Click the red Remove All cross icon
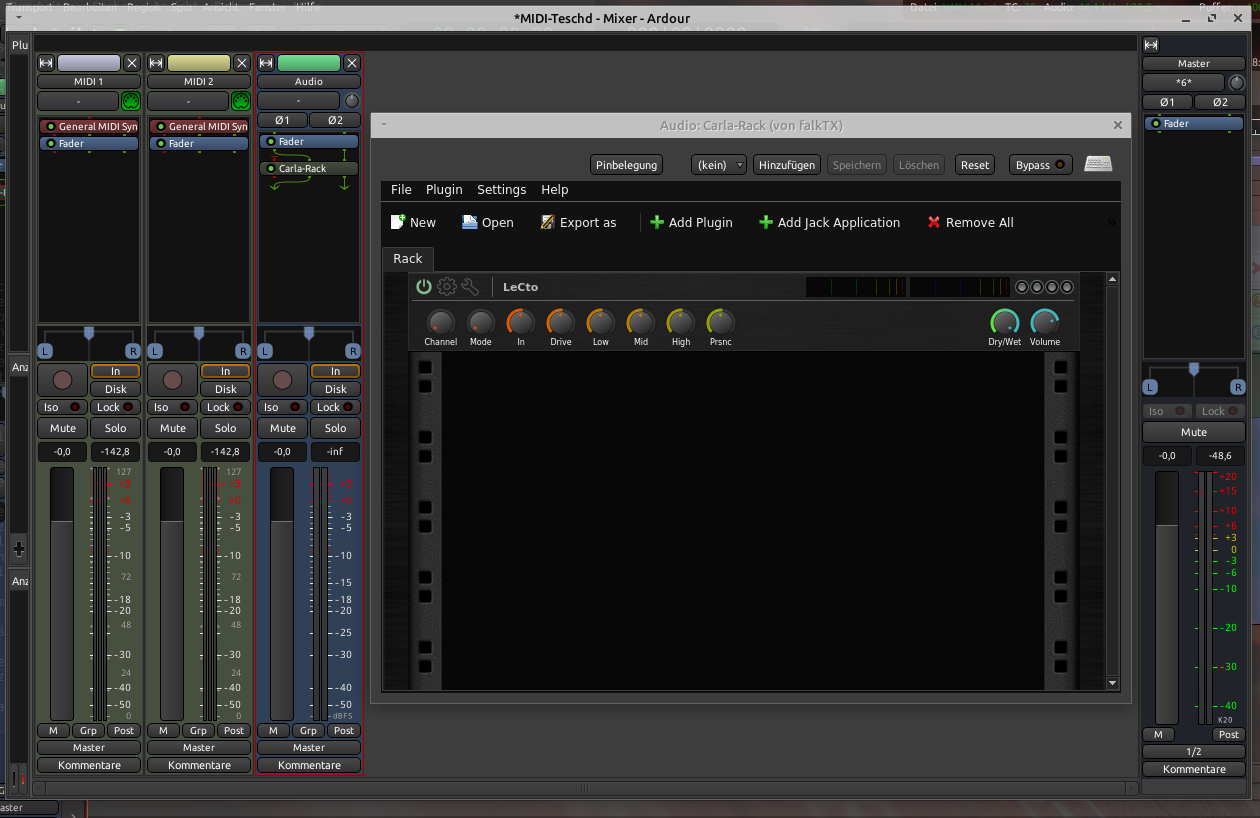This screenshot has width=1260, height=818. pos(934,222)
